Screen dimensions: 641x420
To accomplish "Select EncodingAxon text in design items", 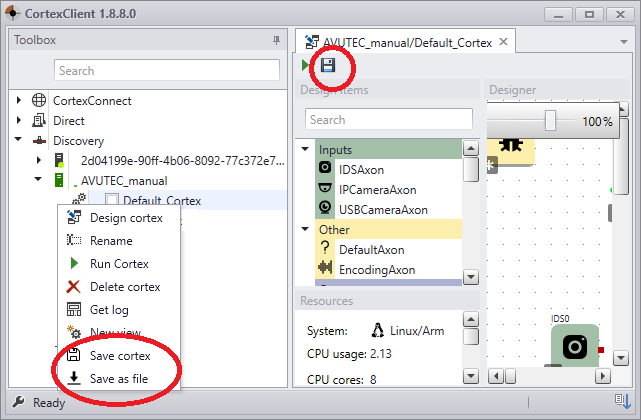I will 377,270.
